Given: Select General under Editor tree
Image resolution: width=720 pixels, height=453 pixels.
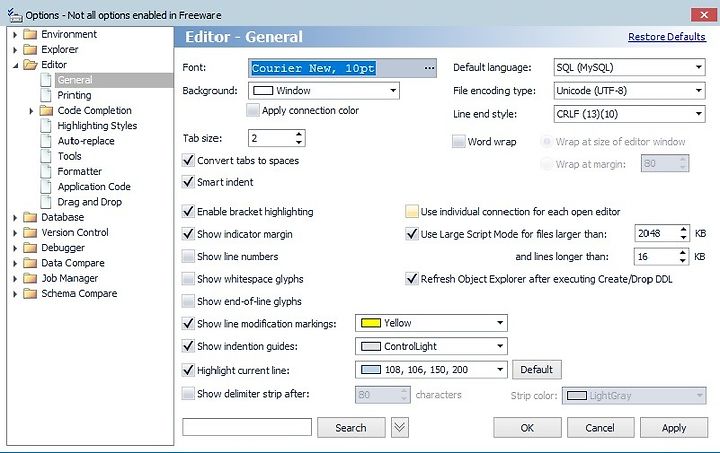Looking at the screenshot, I should [x=75, y=80].
